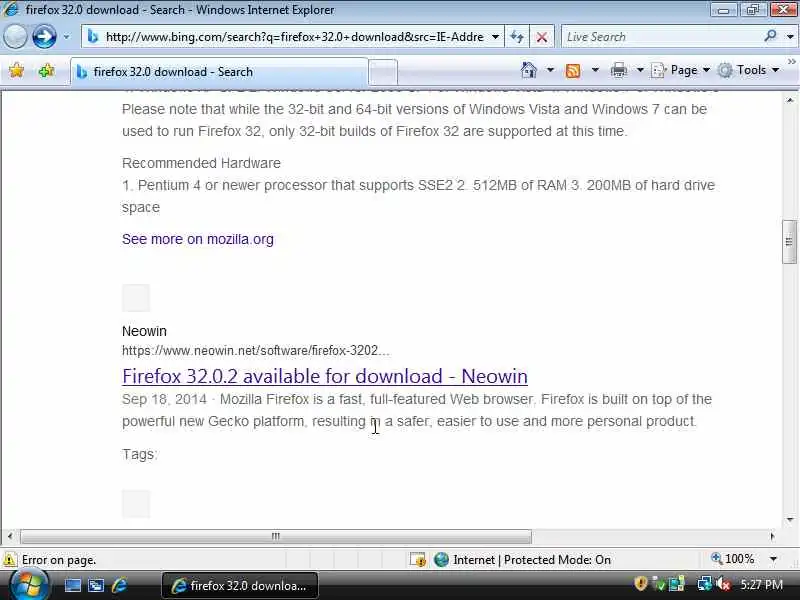The height and width of the screenshot is (600, 800).
Task: Open the Windows Start orb
Action: pyautogui.click(x=29, y=585)
